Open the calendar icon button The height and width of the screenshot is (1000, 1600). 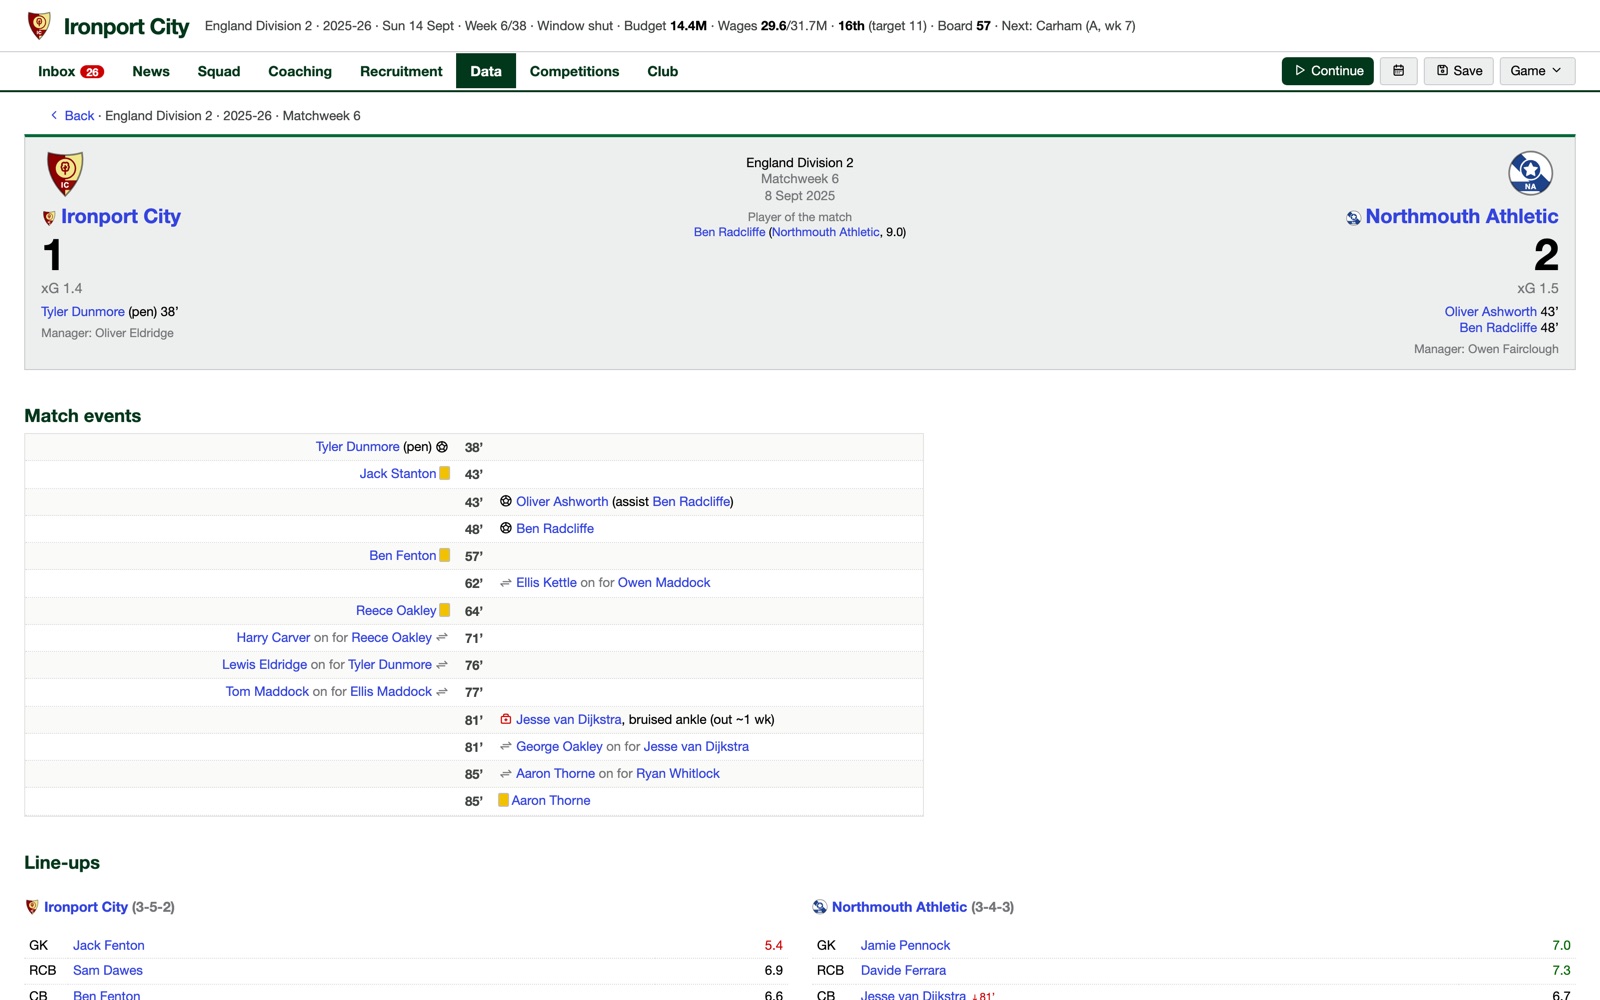1398,71
